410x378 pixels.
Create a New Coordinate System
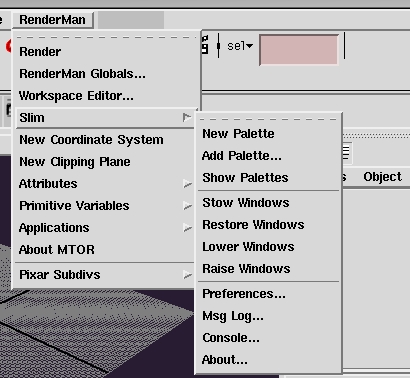pos(105,140)
